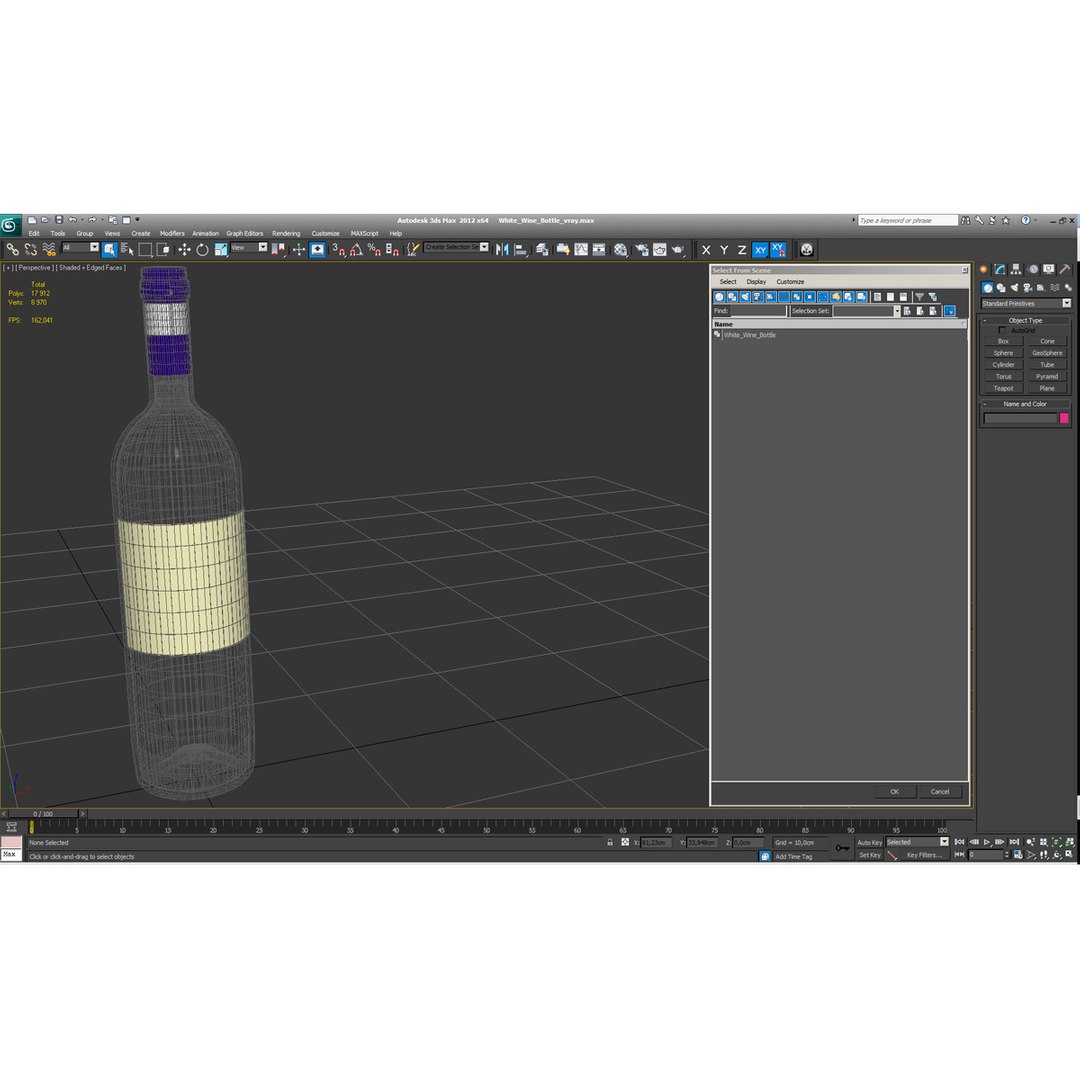Choose the Bind to Space Warp tool
1080x1080 pixels.
tap(49, 249)
